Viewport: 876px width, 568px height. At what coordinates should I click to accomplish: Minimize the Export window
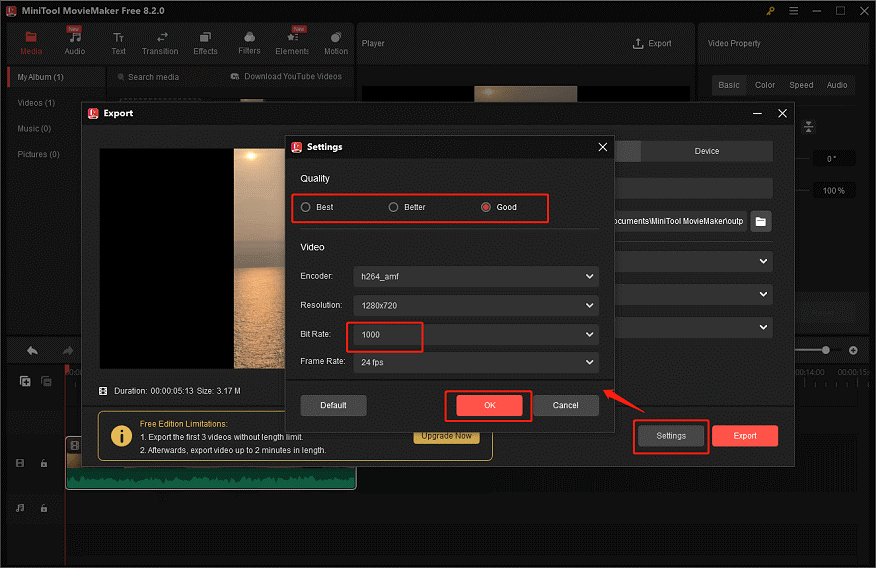point(757,113)
